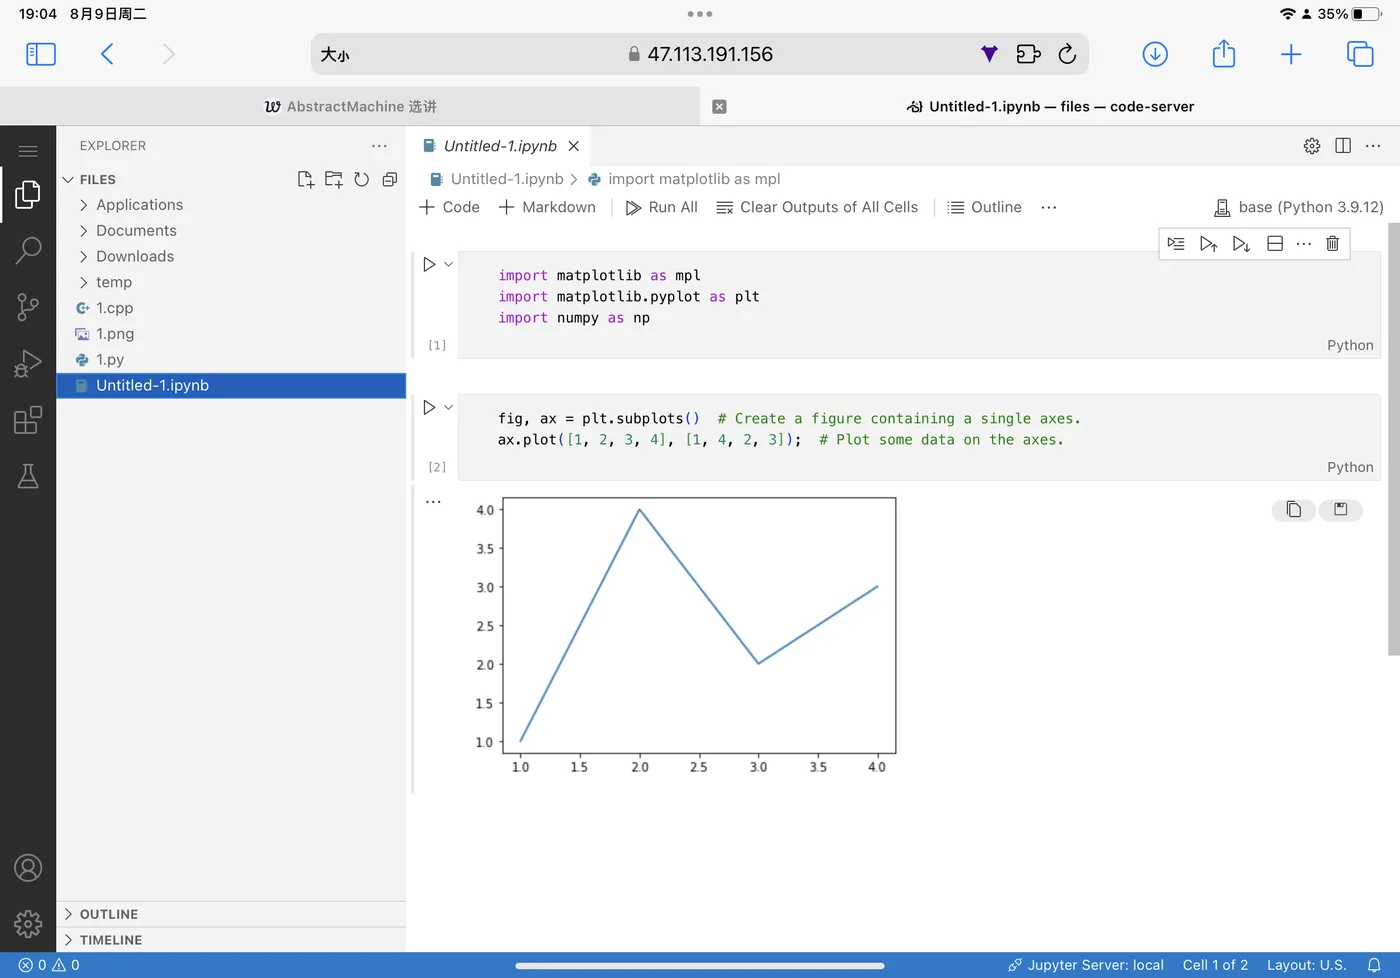Switch to AbstractMachine browser tab
Image resolution: width=1400 pixels, height=978 pixels.
[x=350, y=107]
